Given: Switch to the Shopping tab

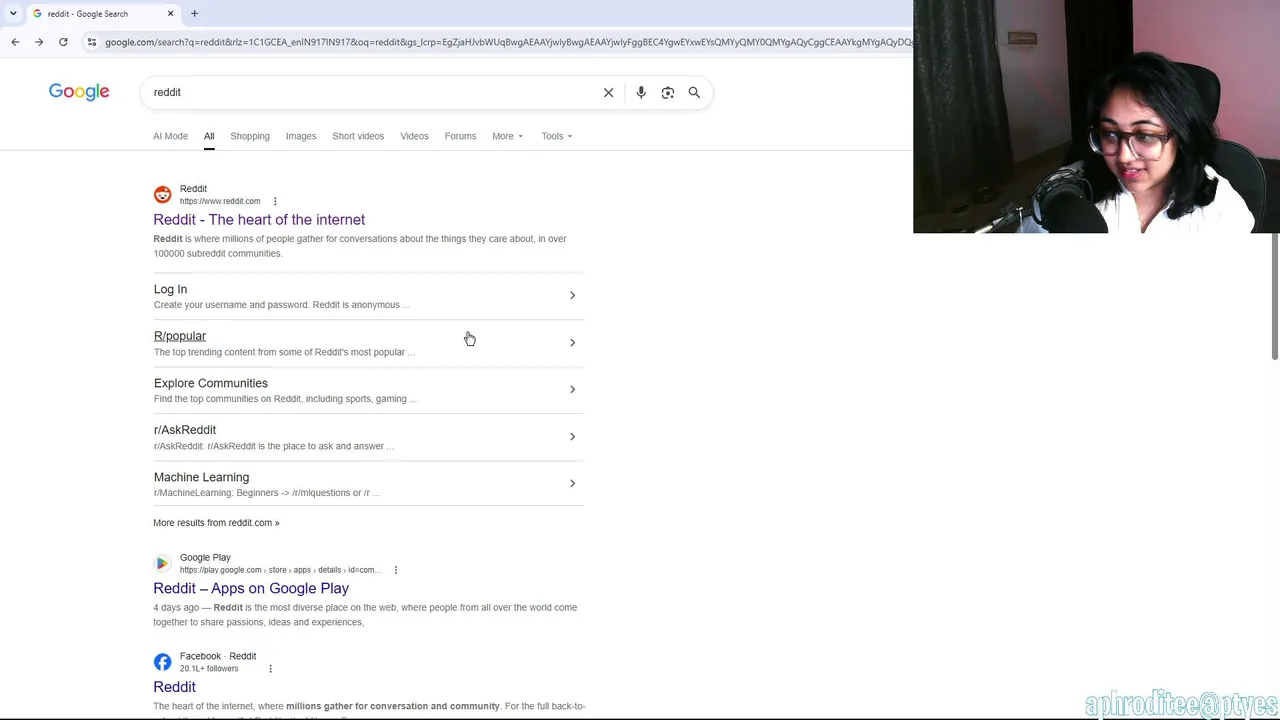Looking at the screenshot, I should point(250,136).
